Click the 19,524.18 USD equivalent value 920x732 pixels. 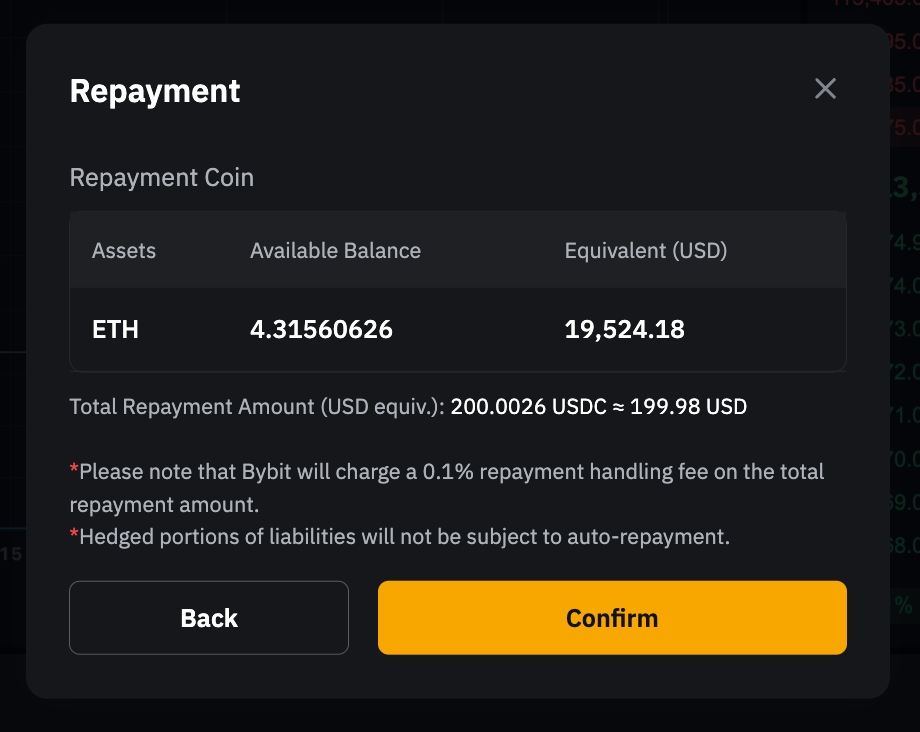point(624,330)
